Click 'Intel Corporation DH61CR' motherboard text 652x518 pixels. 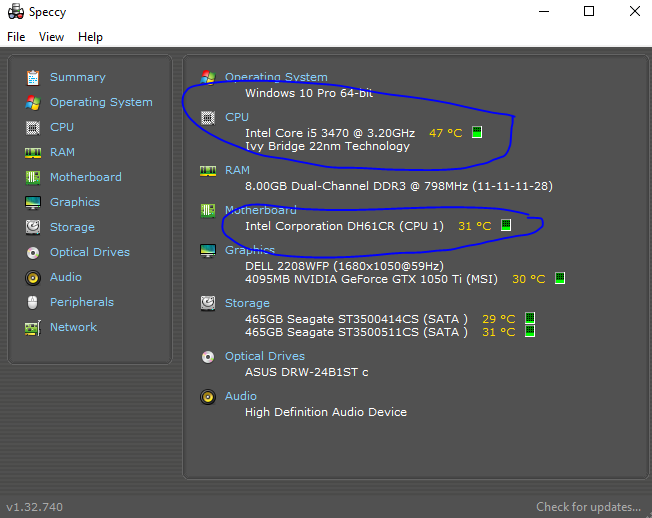click(344, 226)
